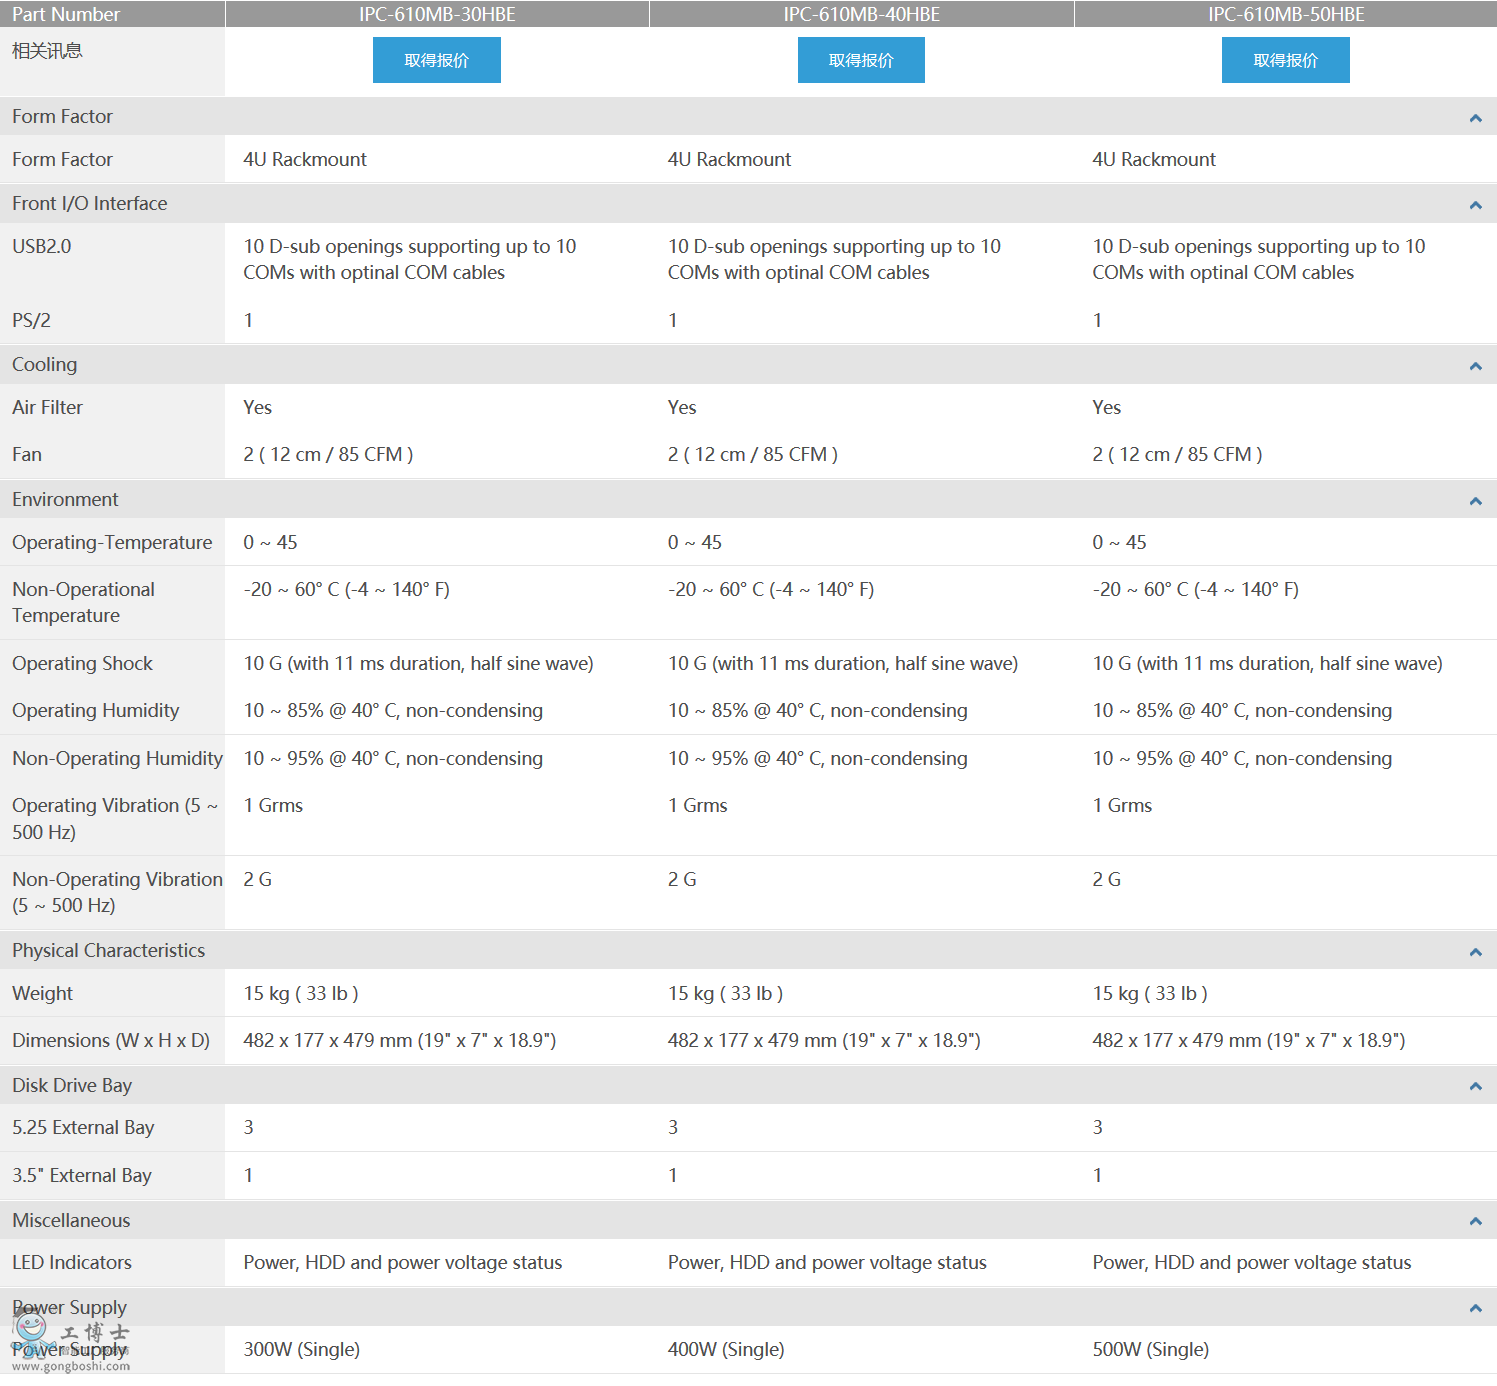Collapse the Cooling section chevron
Image resolution: width=1497 pixels, height=1386 pixels.
click(x=1475, y=366)
